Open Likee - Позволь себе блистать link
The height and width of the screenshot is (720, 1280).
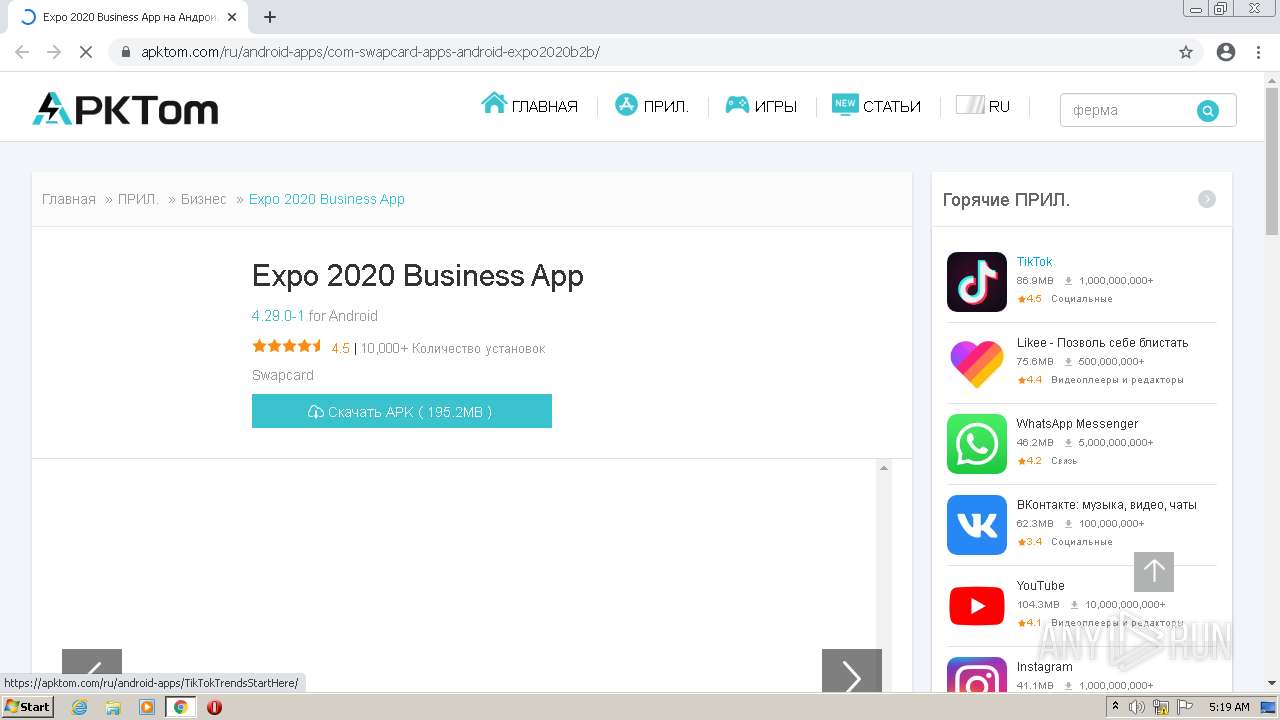[1102, 343]
